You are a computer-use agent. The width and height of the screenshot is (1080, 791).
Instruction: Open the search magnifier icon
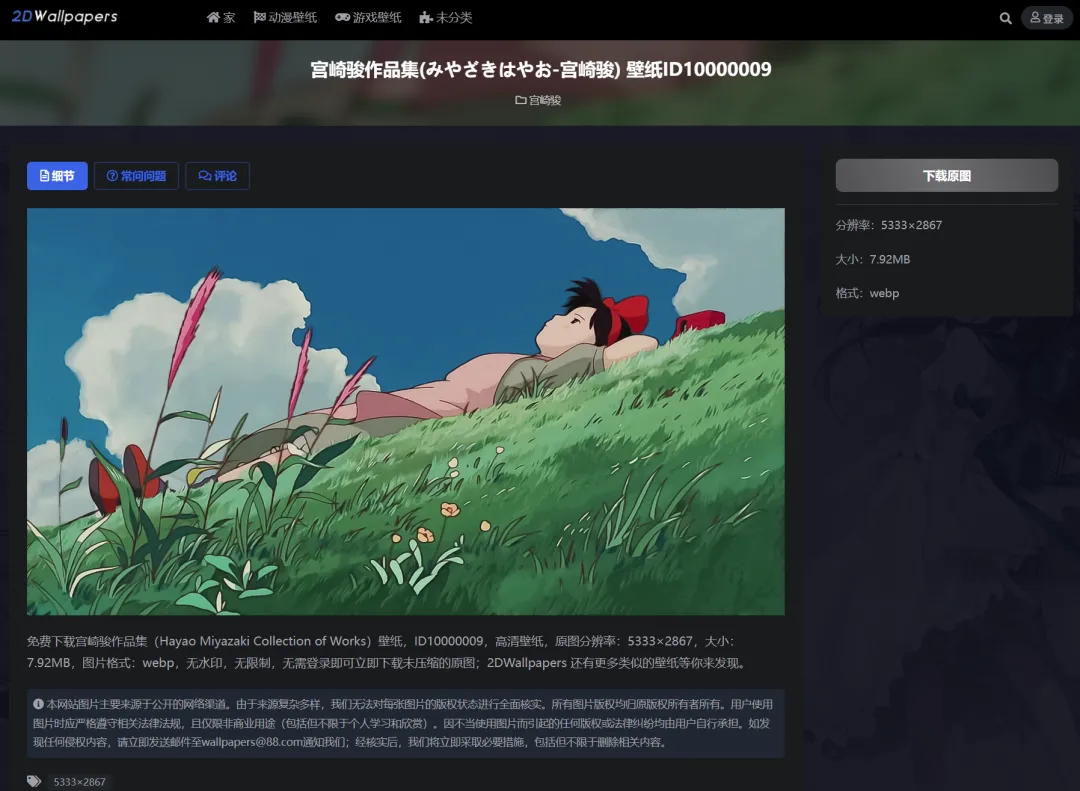pyautogui.click(x=1006, y=19)
